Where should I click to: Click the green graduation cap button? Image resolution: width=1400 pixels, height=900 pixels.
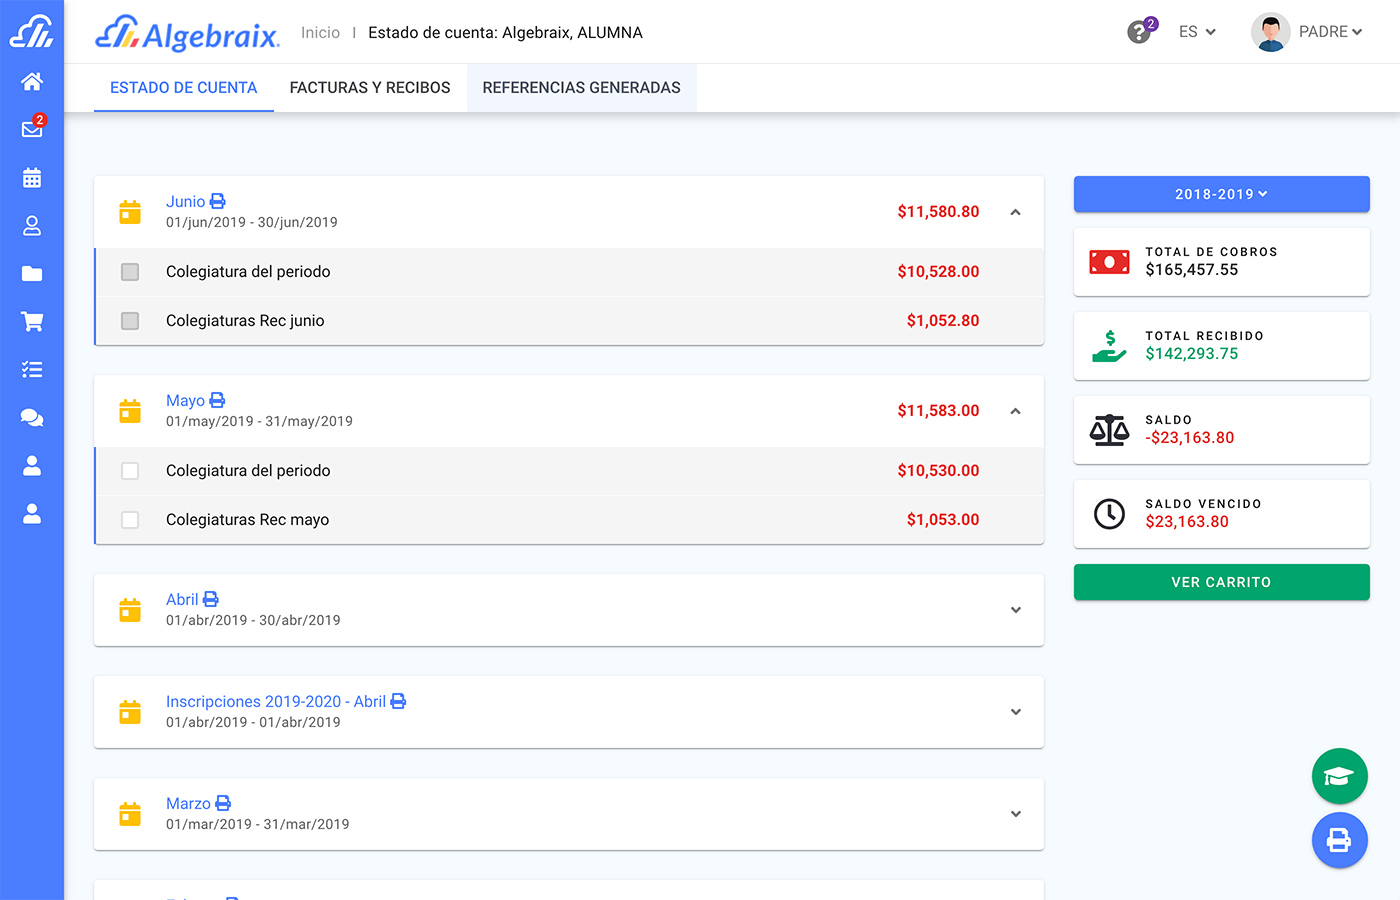(x=1339, y=776)
